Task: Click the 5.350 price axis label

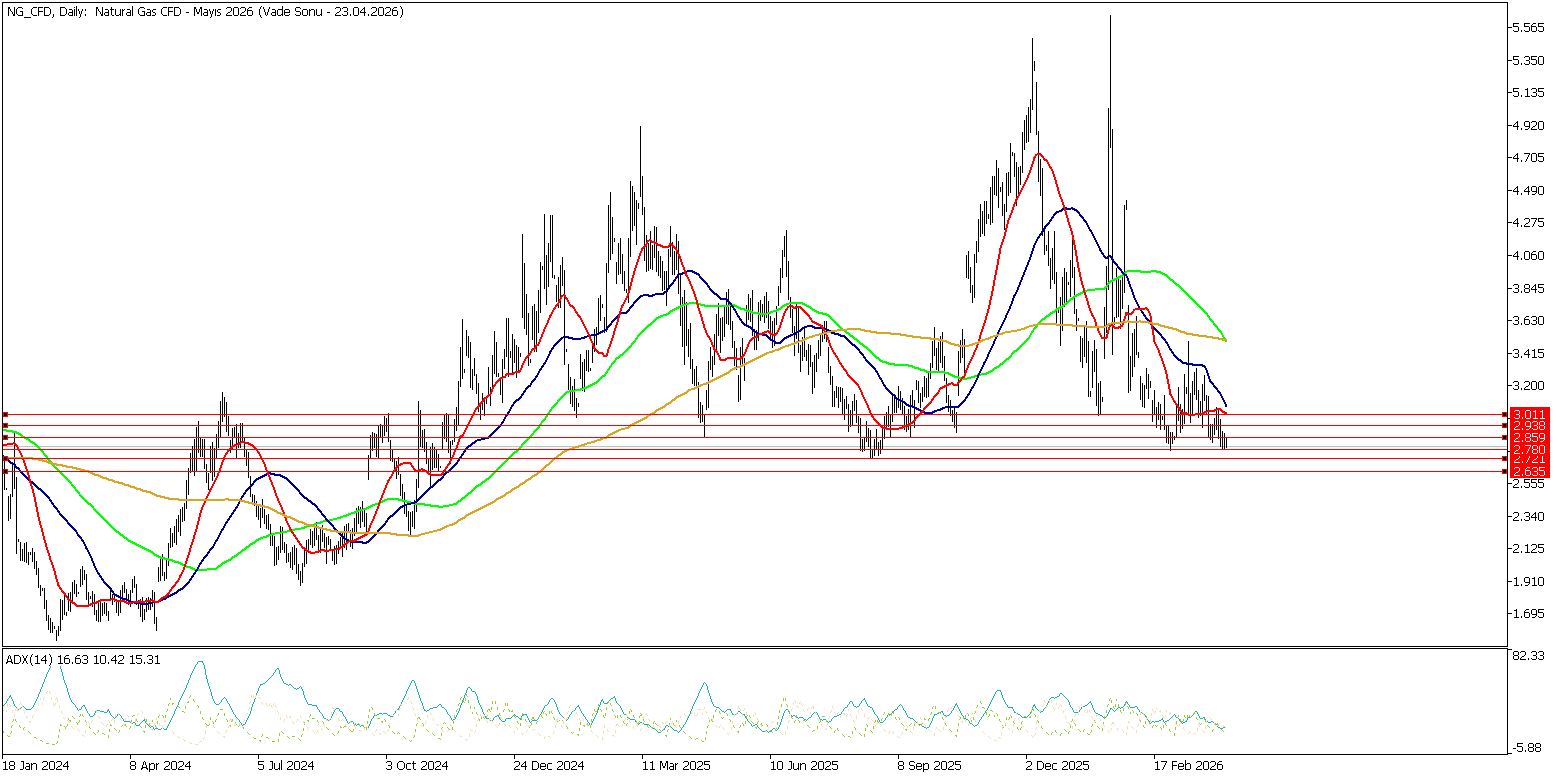Action: (x=1530, y=60)
